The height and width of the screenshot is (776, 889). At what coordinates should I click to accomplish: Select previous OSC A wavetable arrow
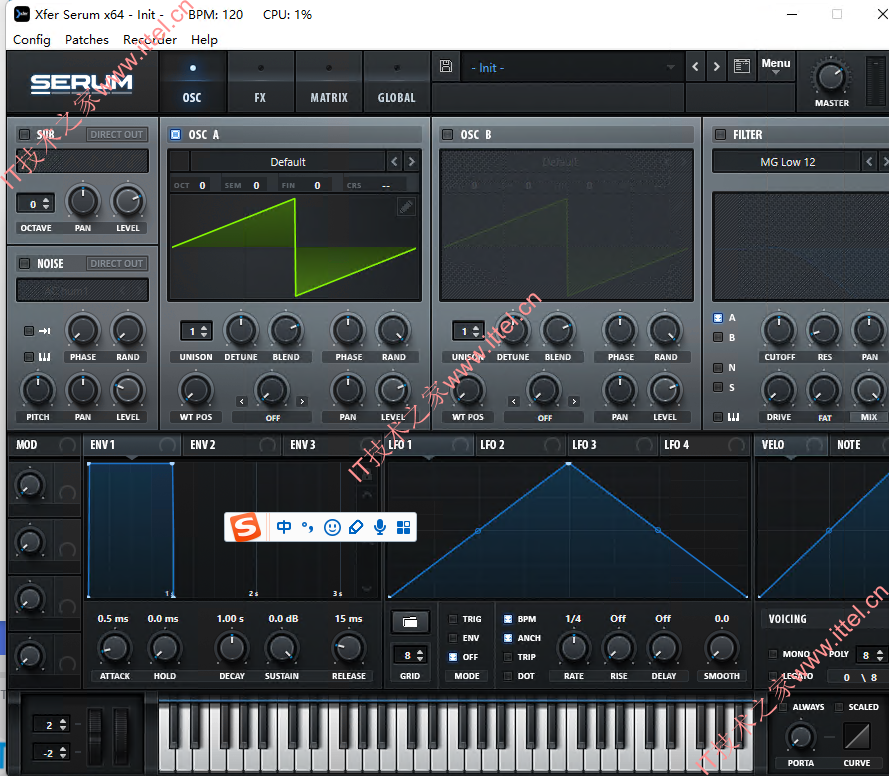tap(395, 162)
